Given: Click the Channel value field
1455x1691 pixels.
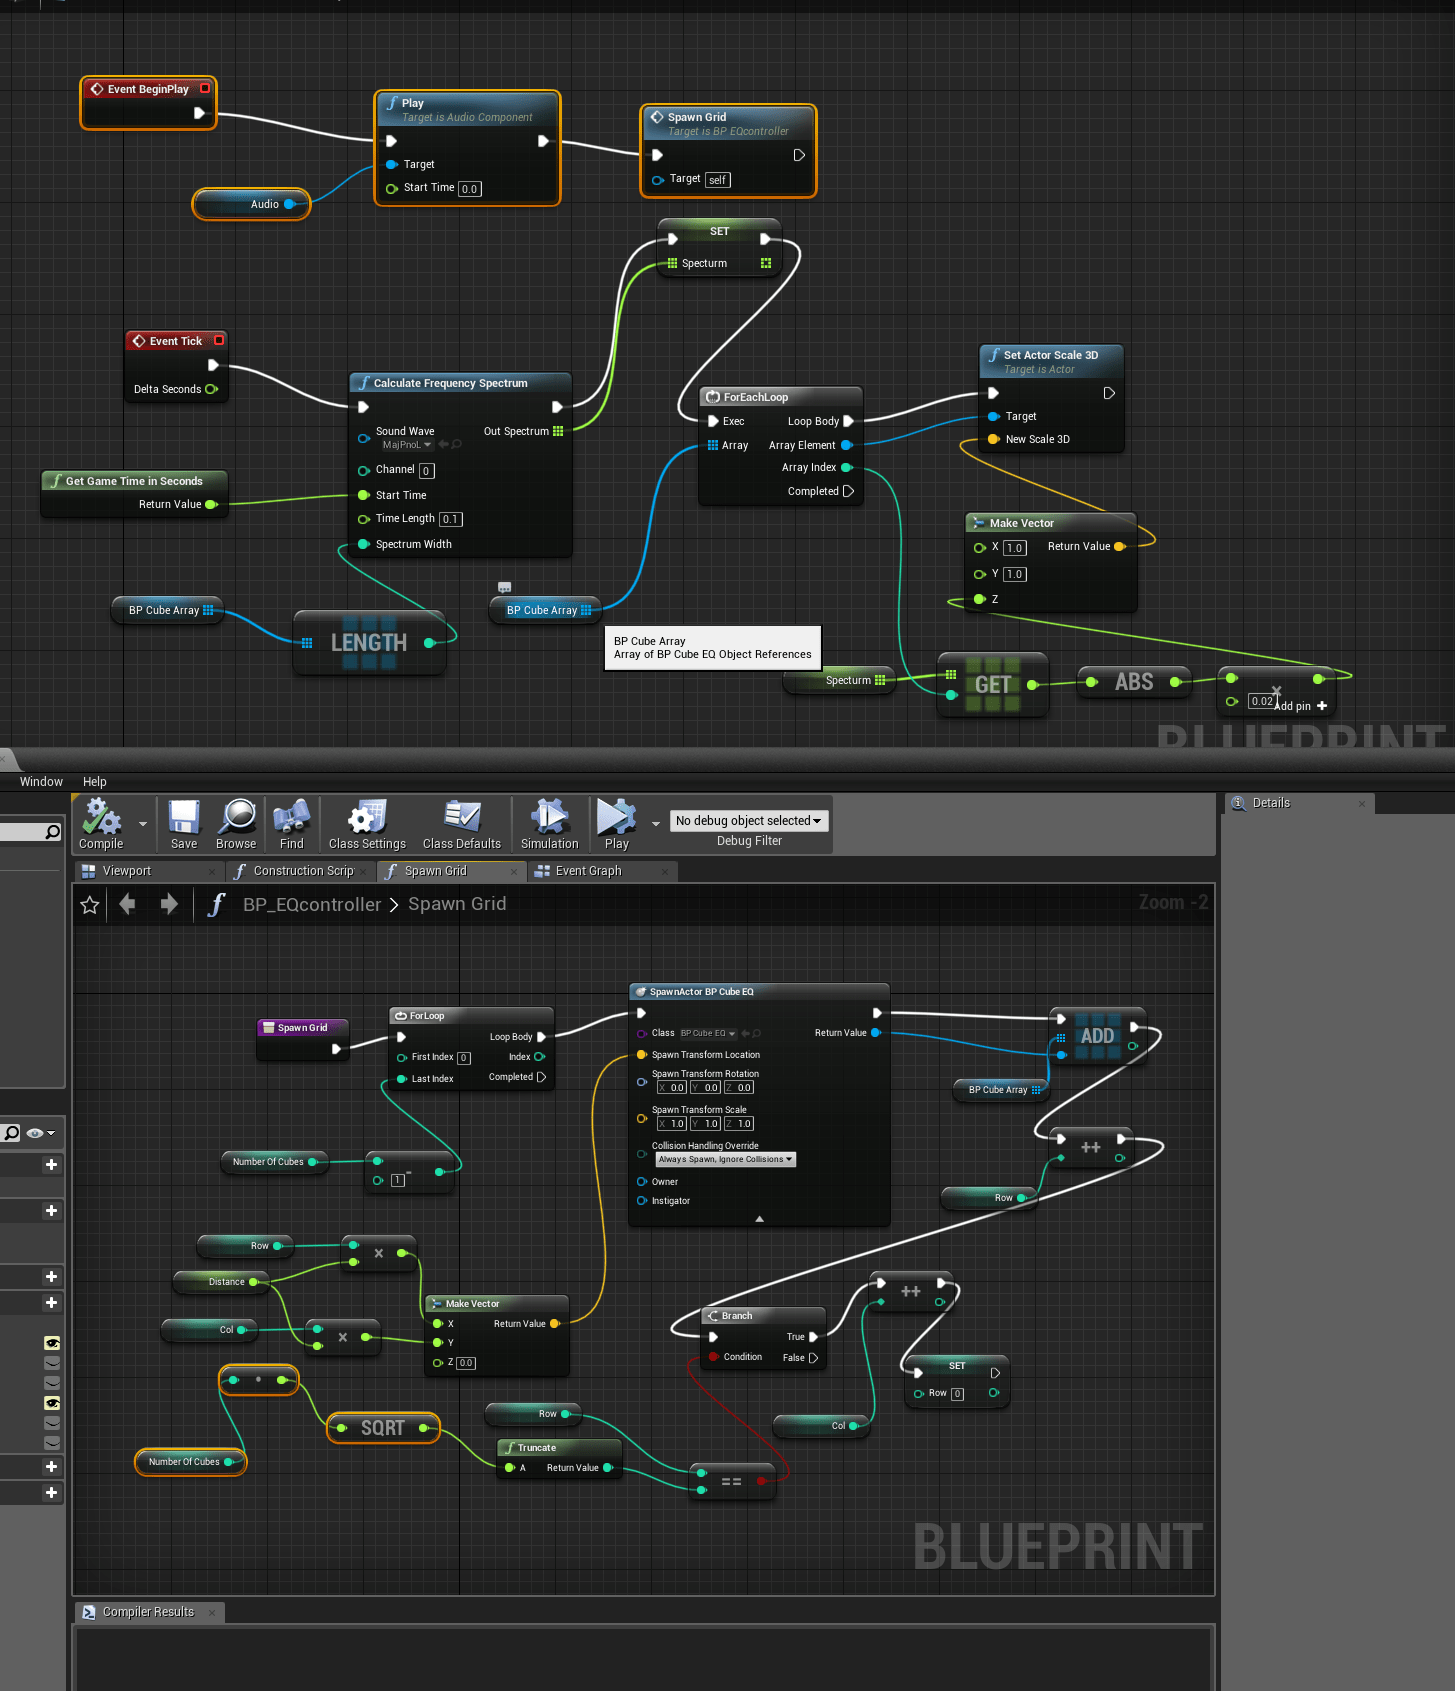Looking at the screenshot, I should pos(427,471).
